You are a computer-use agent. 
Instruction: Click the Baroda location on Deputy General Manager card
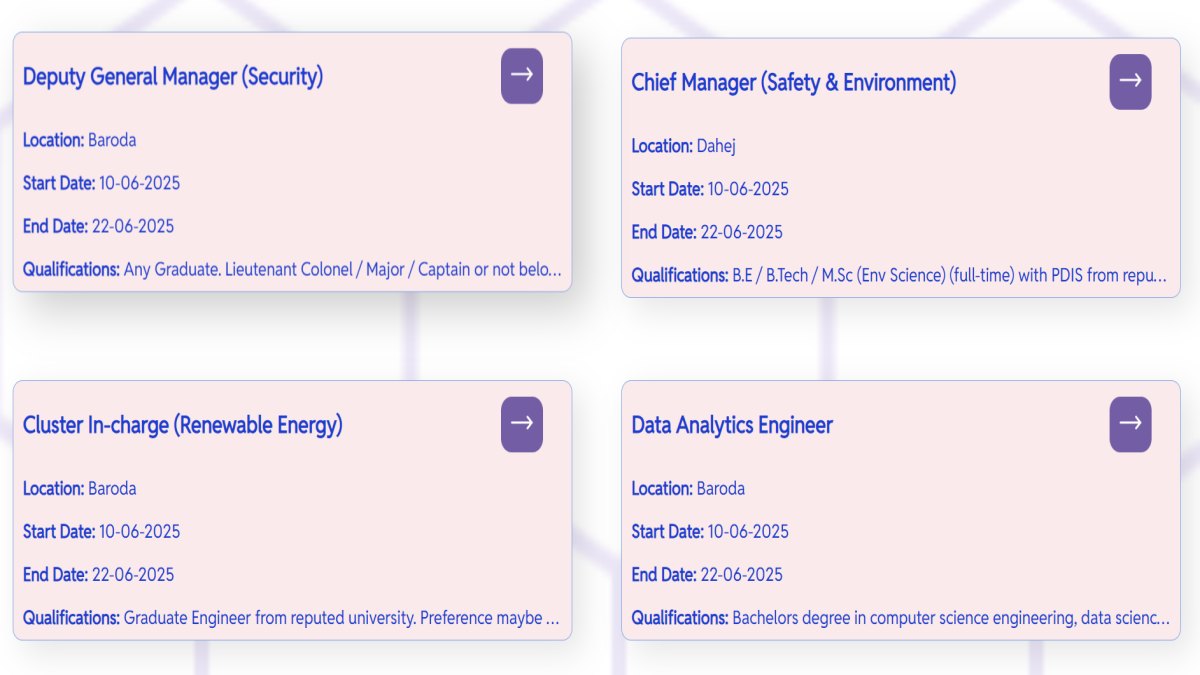(x=113, y=140)
